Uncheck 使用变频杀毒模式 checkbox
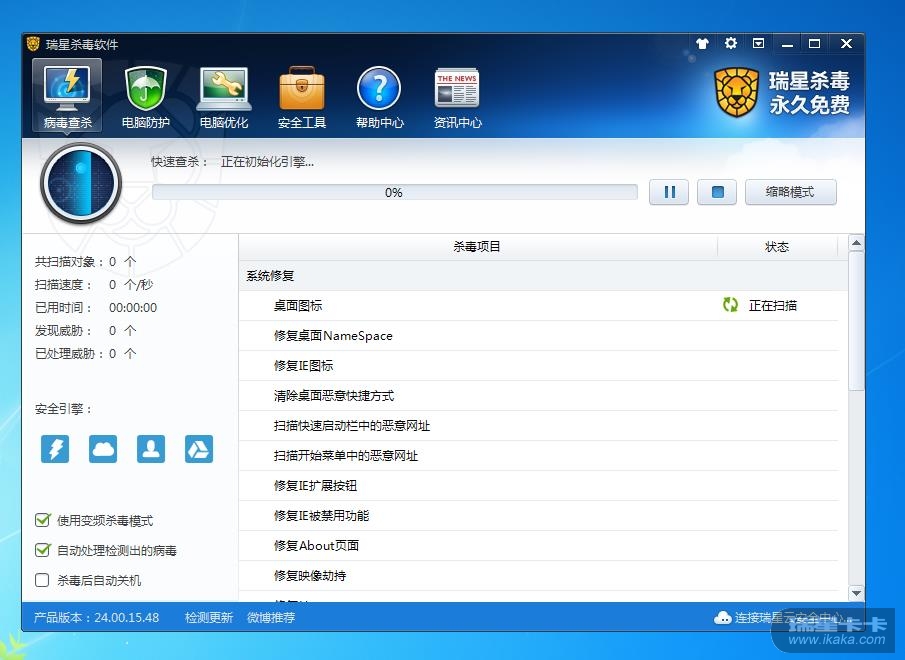The width and height of the screenshot is (905, 660). (42, 520)
